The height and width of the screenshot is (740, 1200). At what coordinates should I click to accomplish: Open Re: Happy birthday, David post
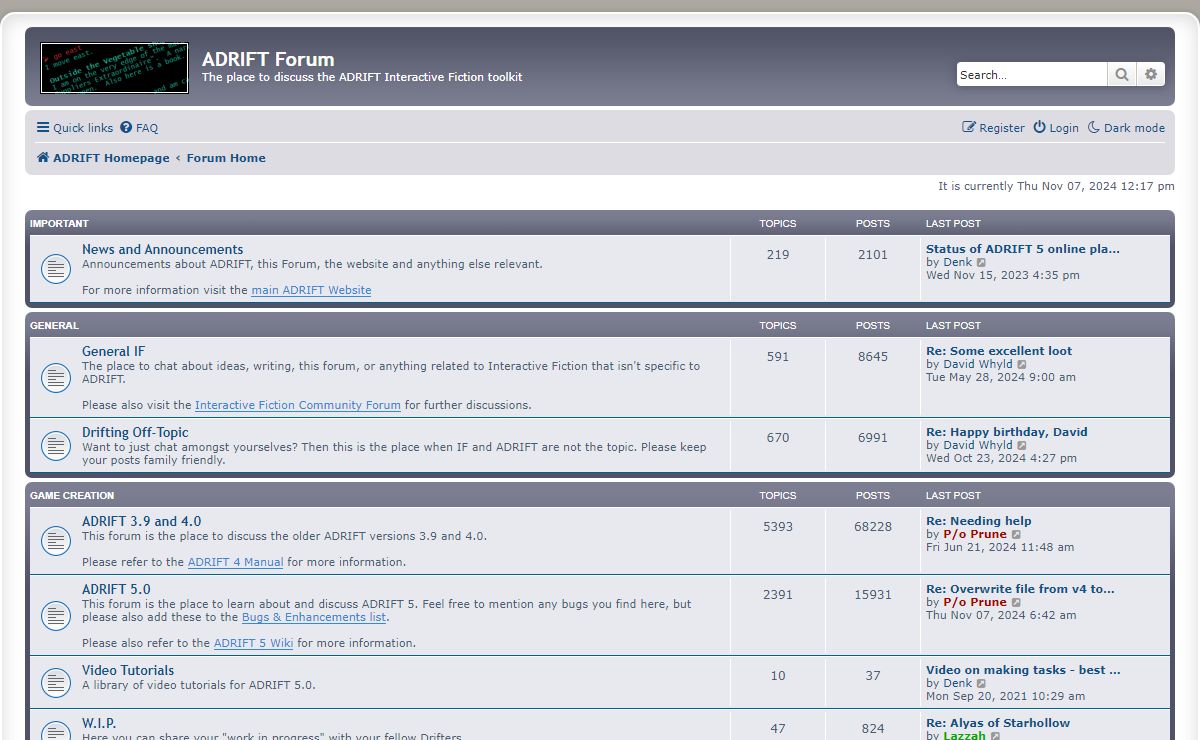1007,432
